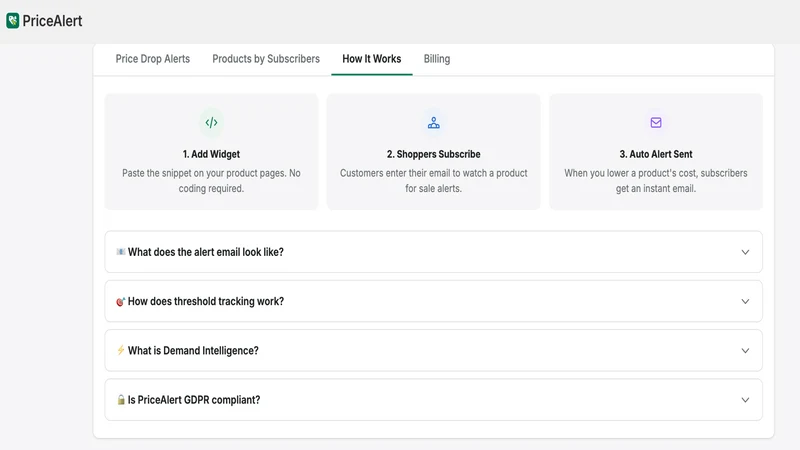Expand 'Is PriceAlert GDPR compliant?' question
Viewport: 800px width, 450px height.
[434, 399]
